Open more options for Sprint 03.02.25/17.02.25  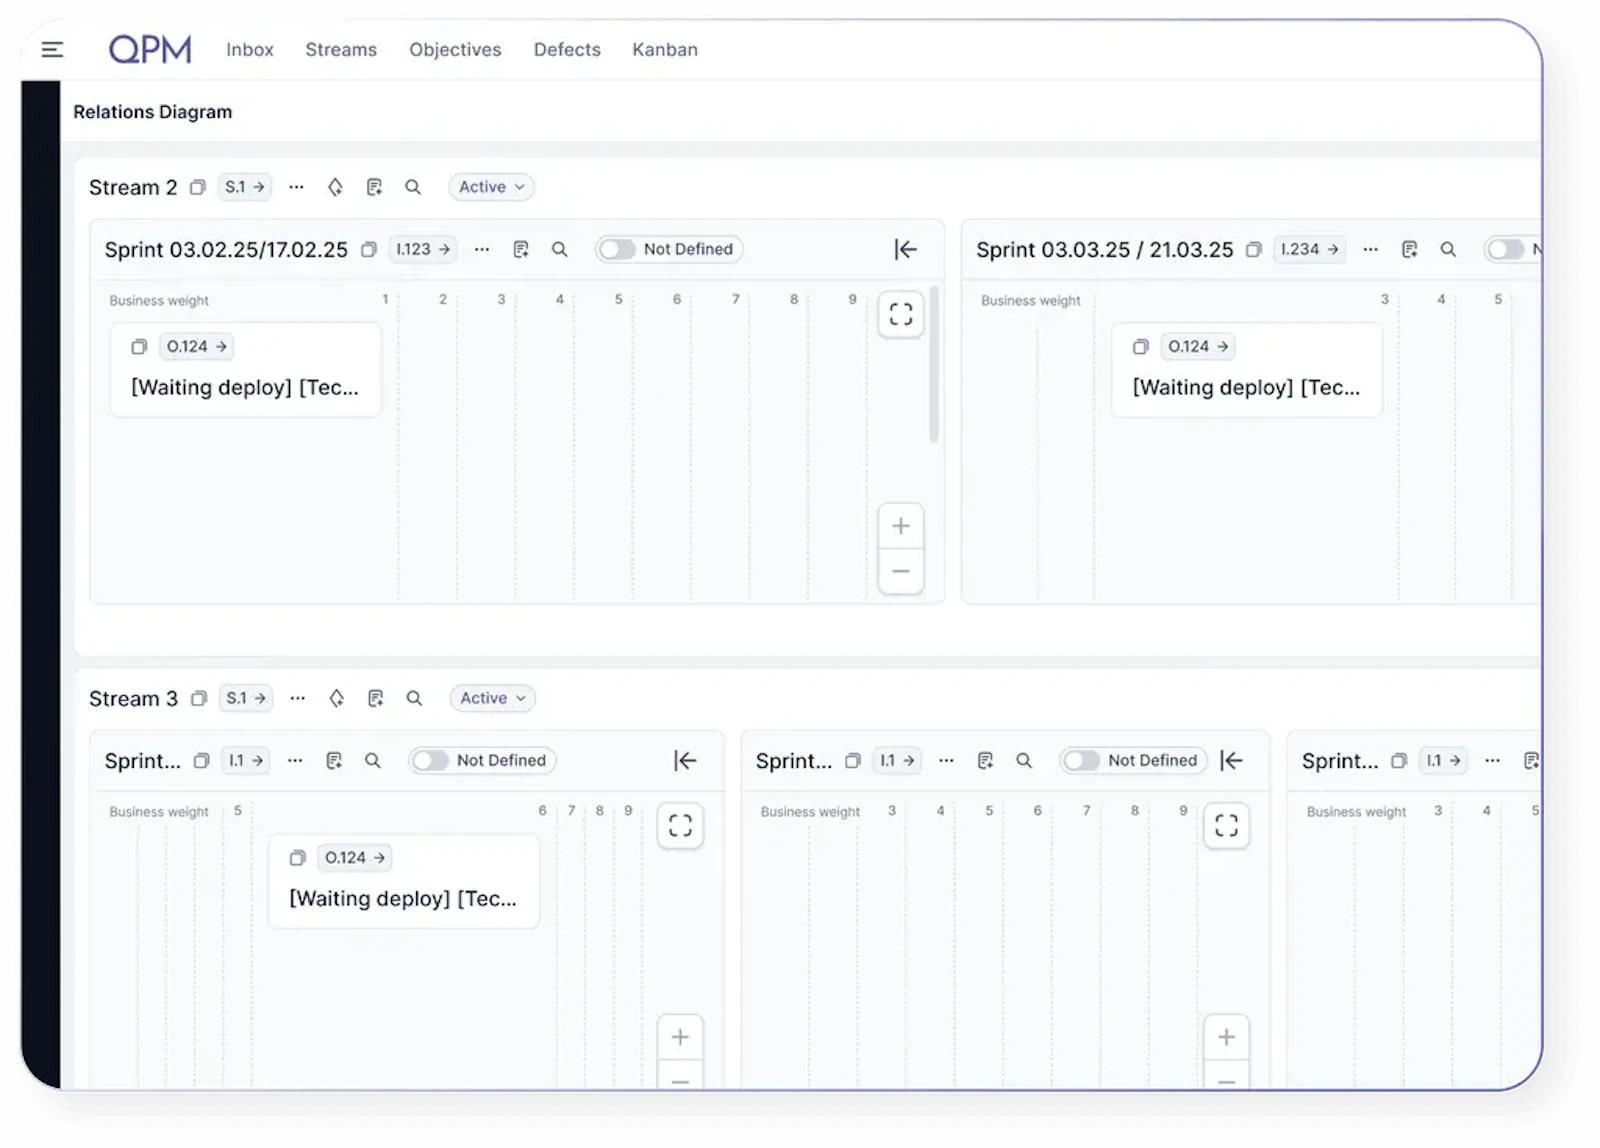point(482,249)
